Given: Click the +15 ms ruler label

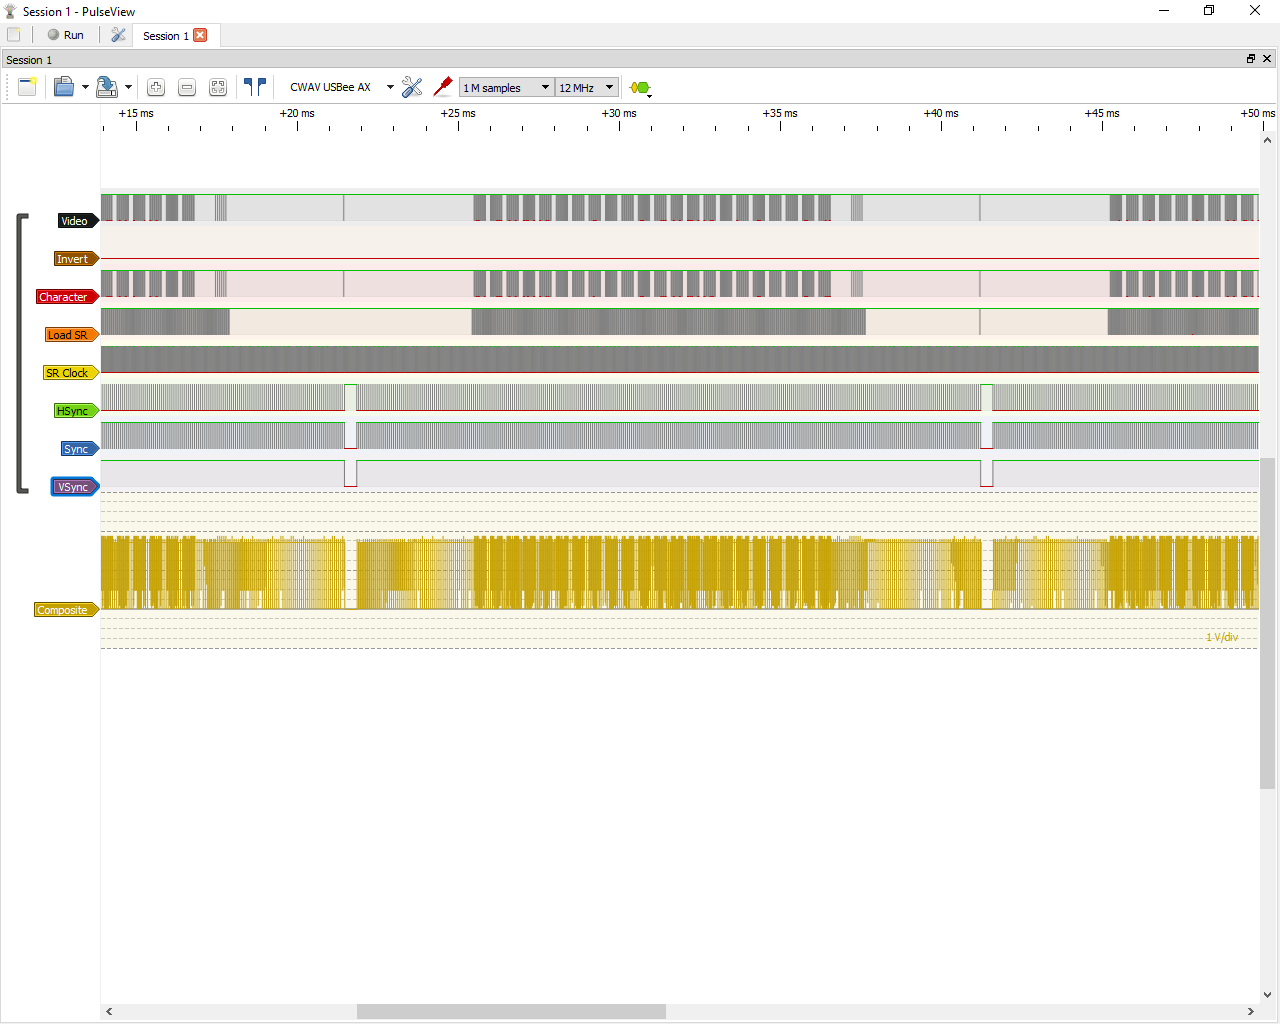Looking at the screenshot, I should tap(136, 113).
